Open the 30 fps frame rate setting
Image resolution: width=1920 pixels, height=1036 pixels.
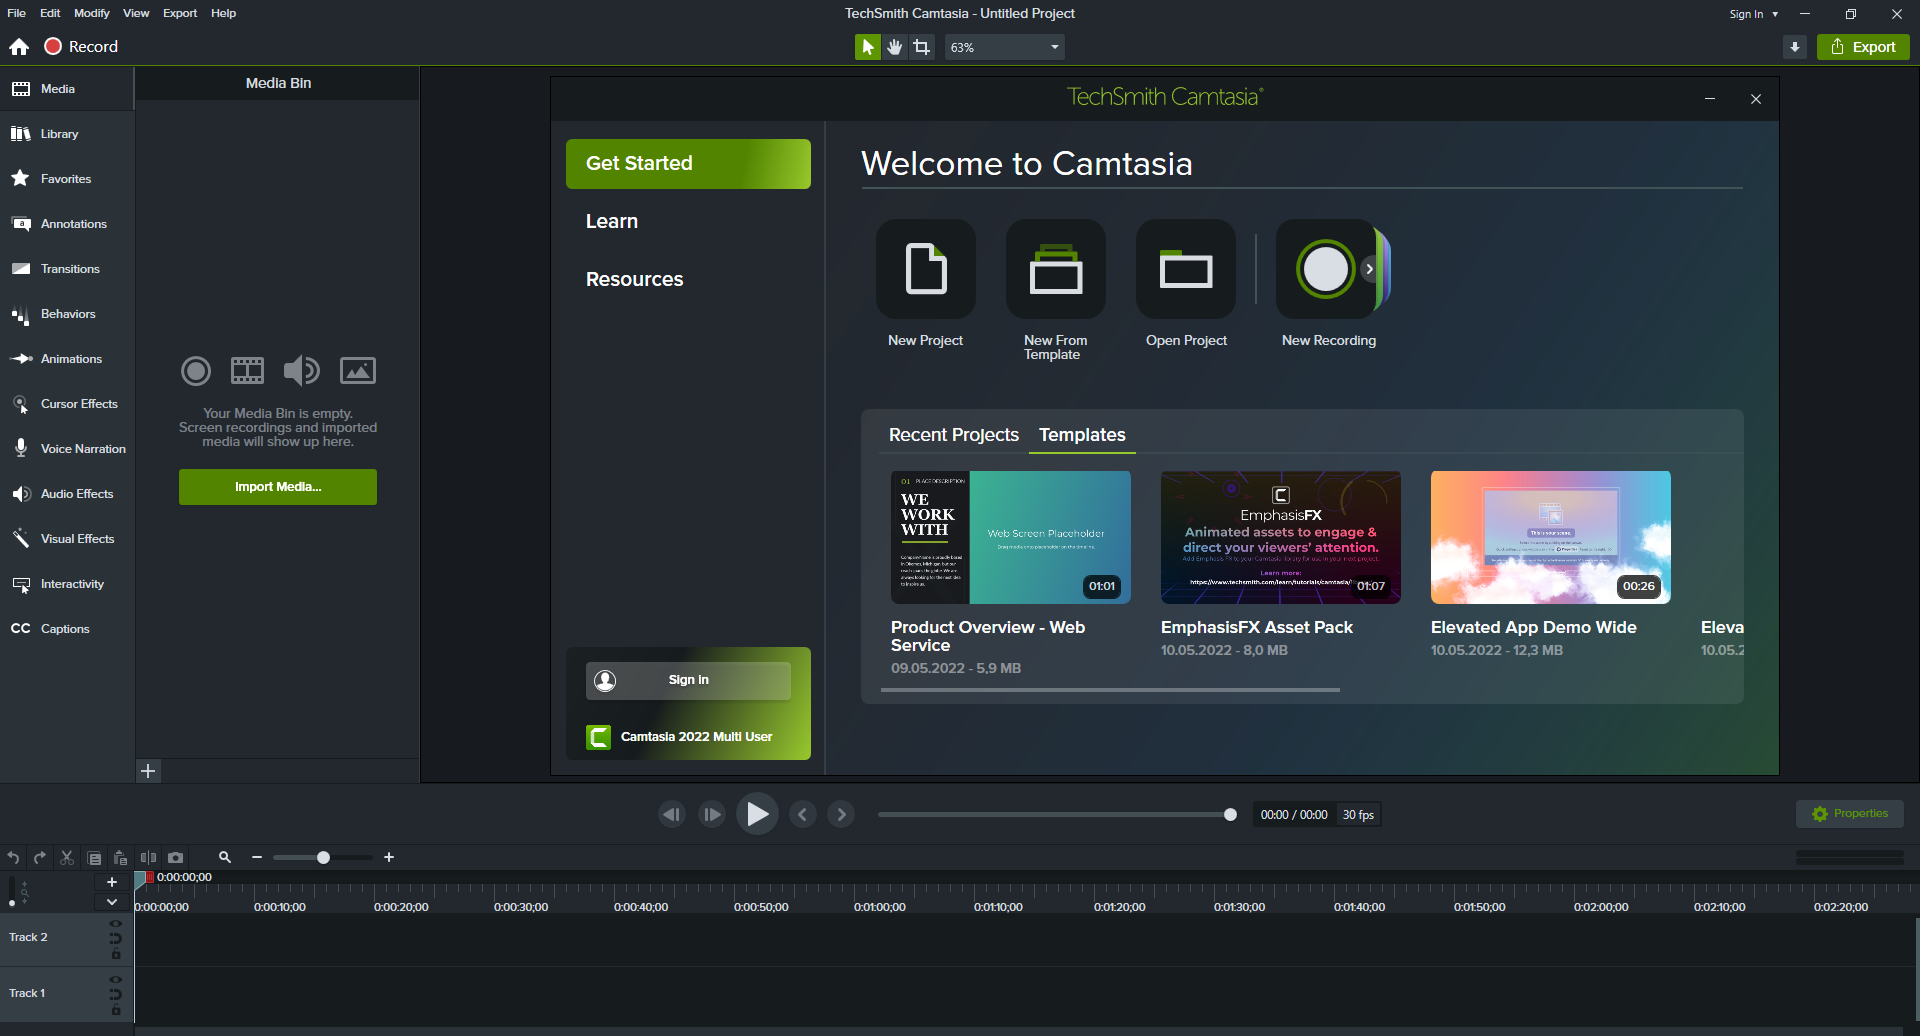click(1358, 815)
